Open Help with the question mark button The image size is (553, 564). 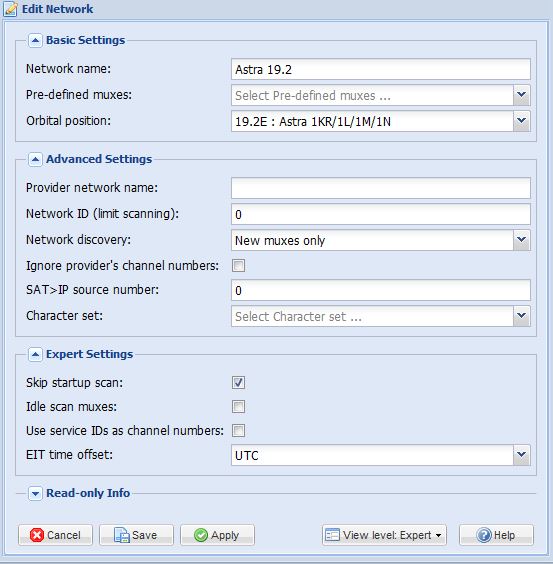point(496,535)
